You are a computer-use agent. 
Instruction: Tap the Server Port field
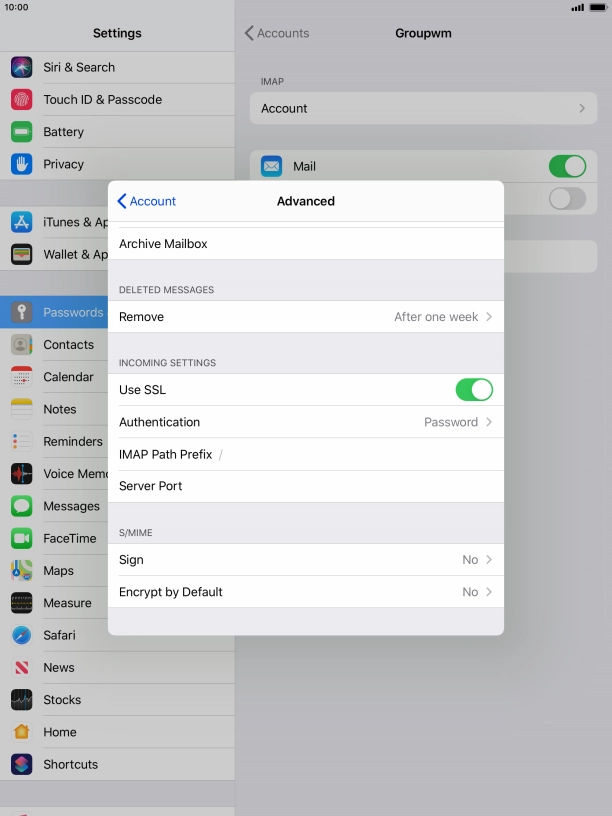pyautogui.click(x=340, y=486)
